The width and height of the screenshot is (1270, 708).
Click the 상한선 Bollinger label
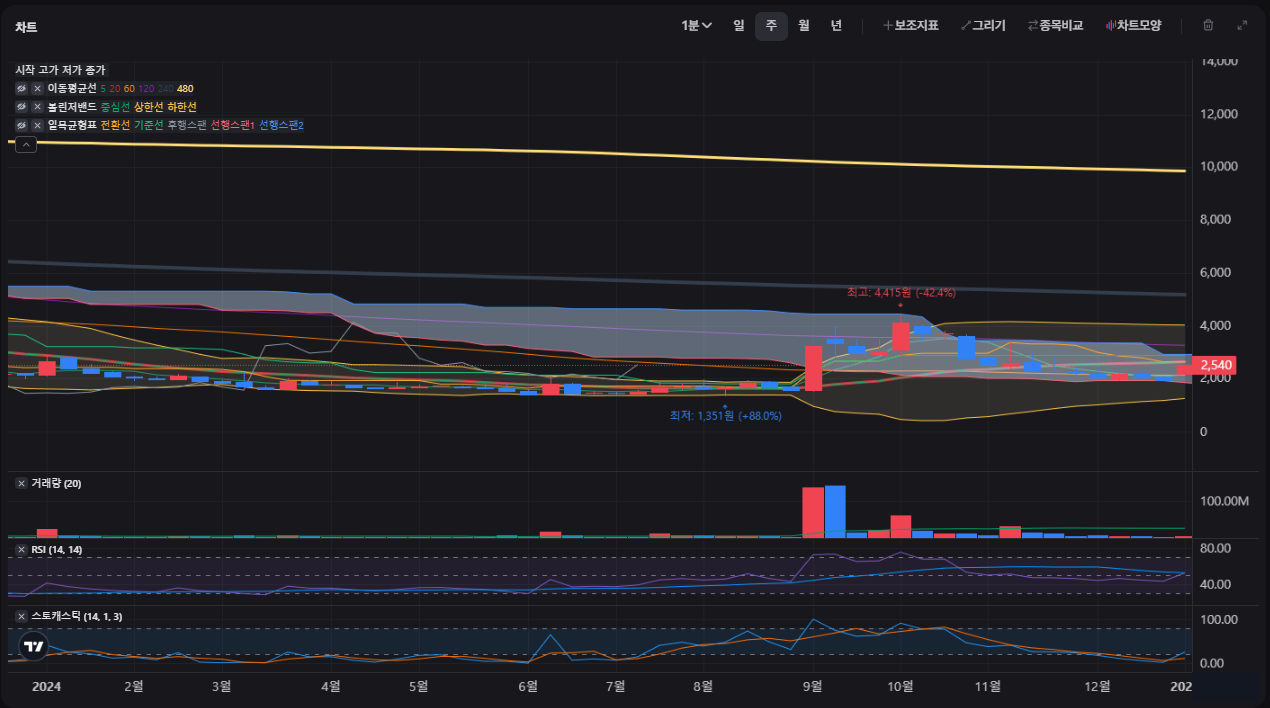coord(148,106)
